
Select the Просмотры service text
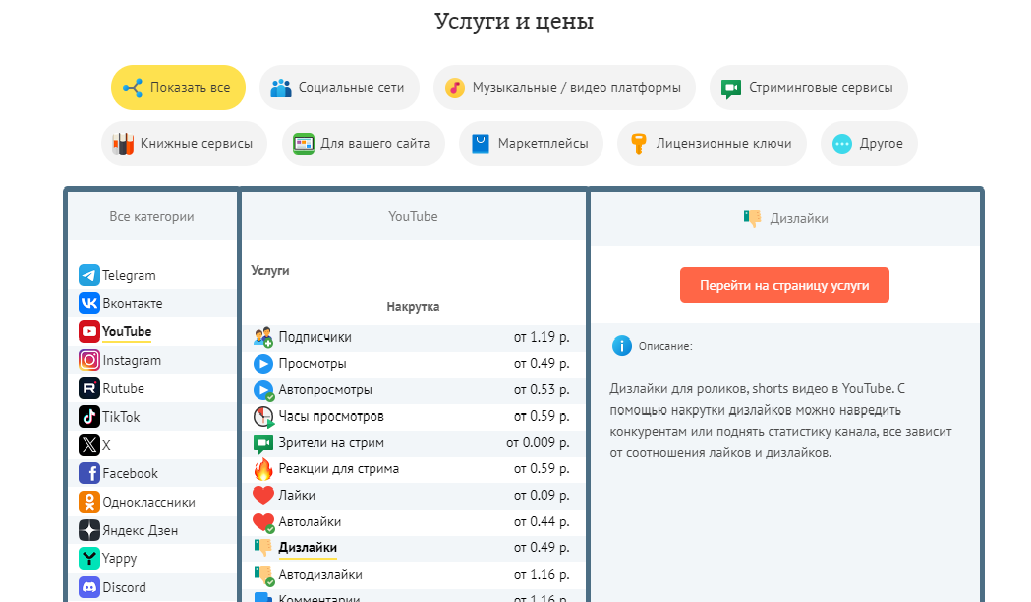(x=312, y=363)
